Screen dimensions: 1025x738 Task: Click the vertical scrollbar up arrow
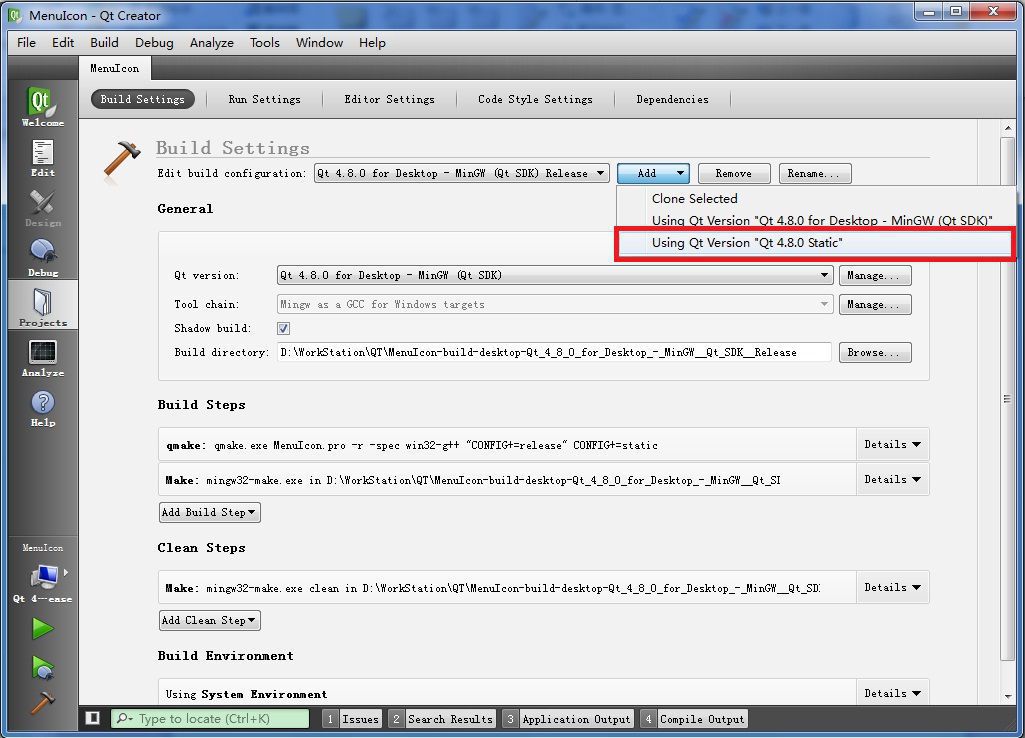1007,128
